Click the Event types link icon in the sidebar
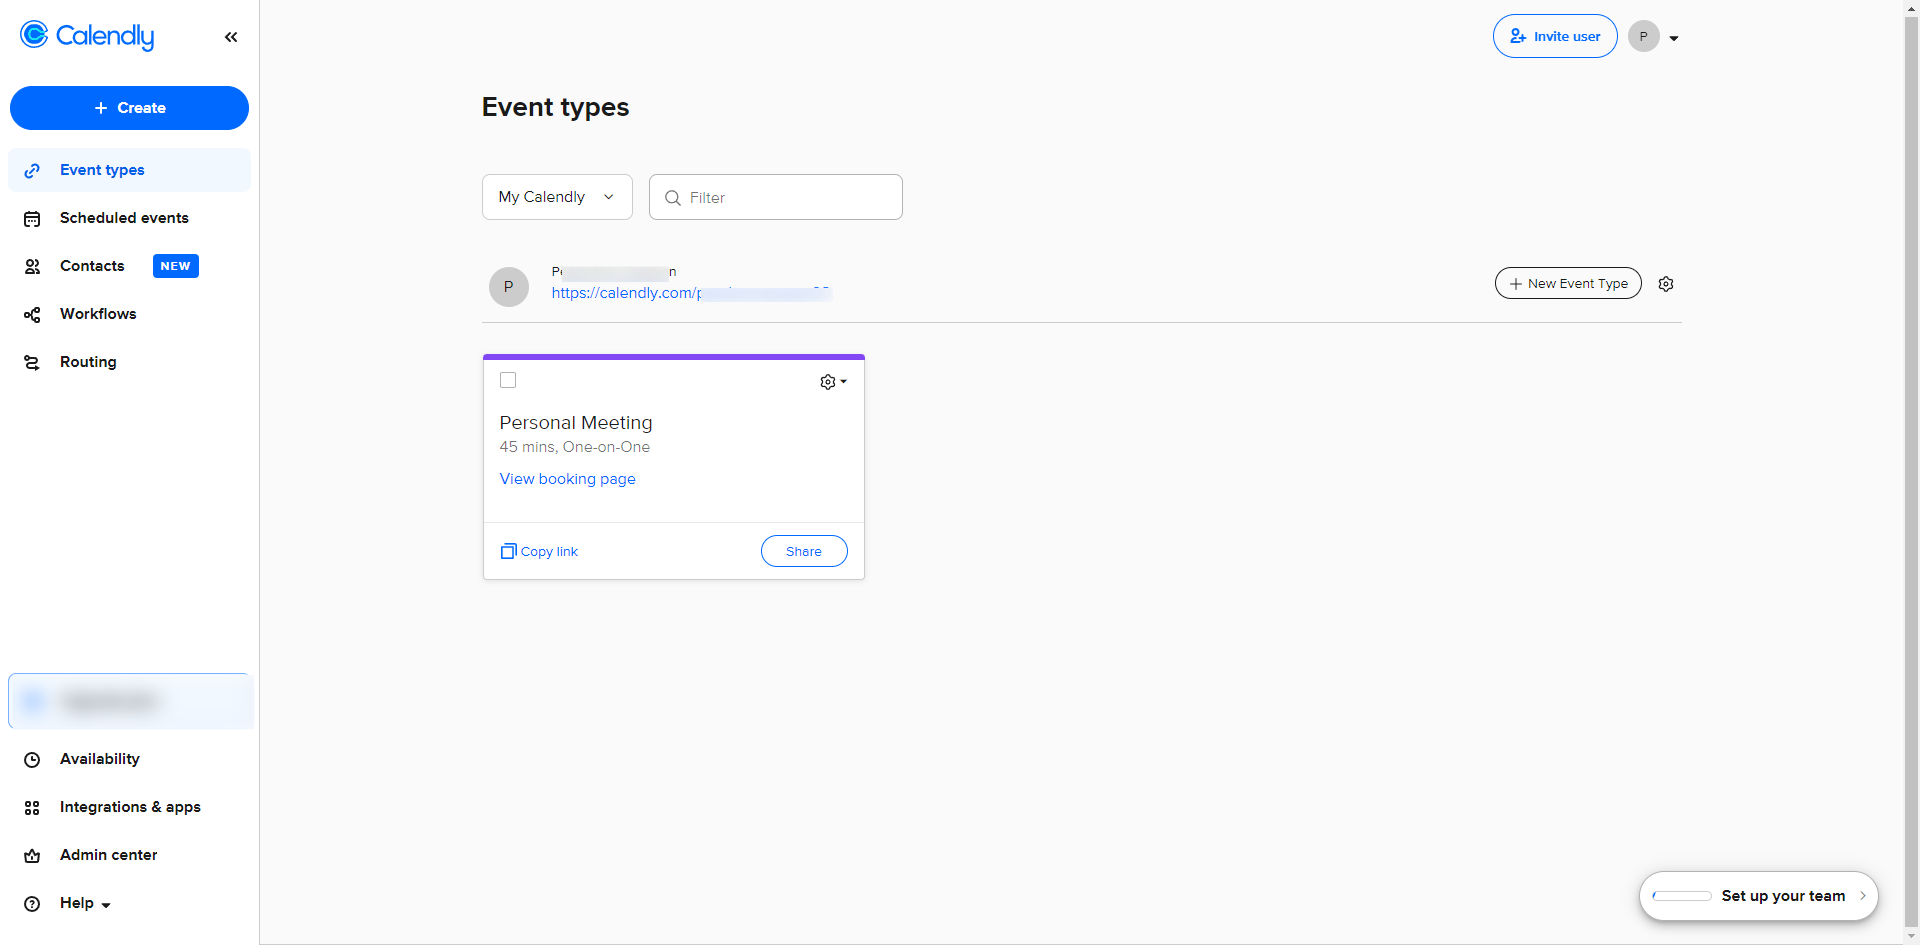 (32, 171)
